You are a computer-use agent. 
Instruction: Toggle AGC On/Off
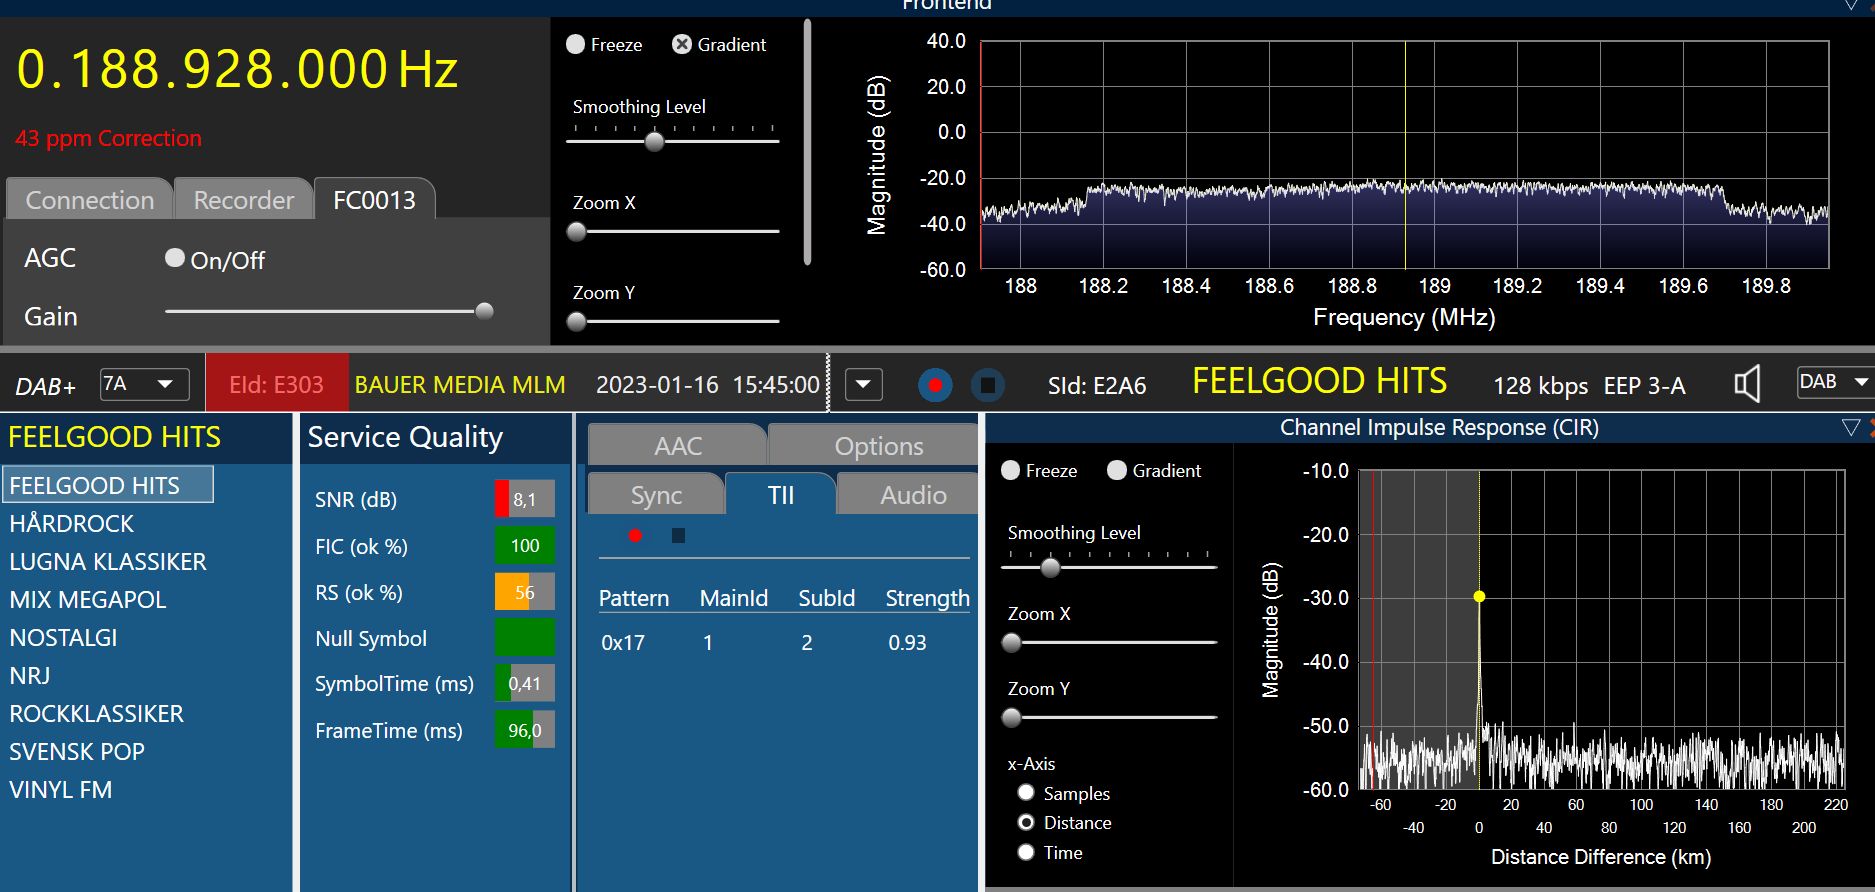coord(175,259)
